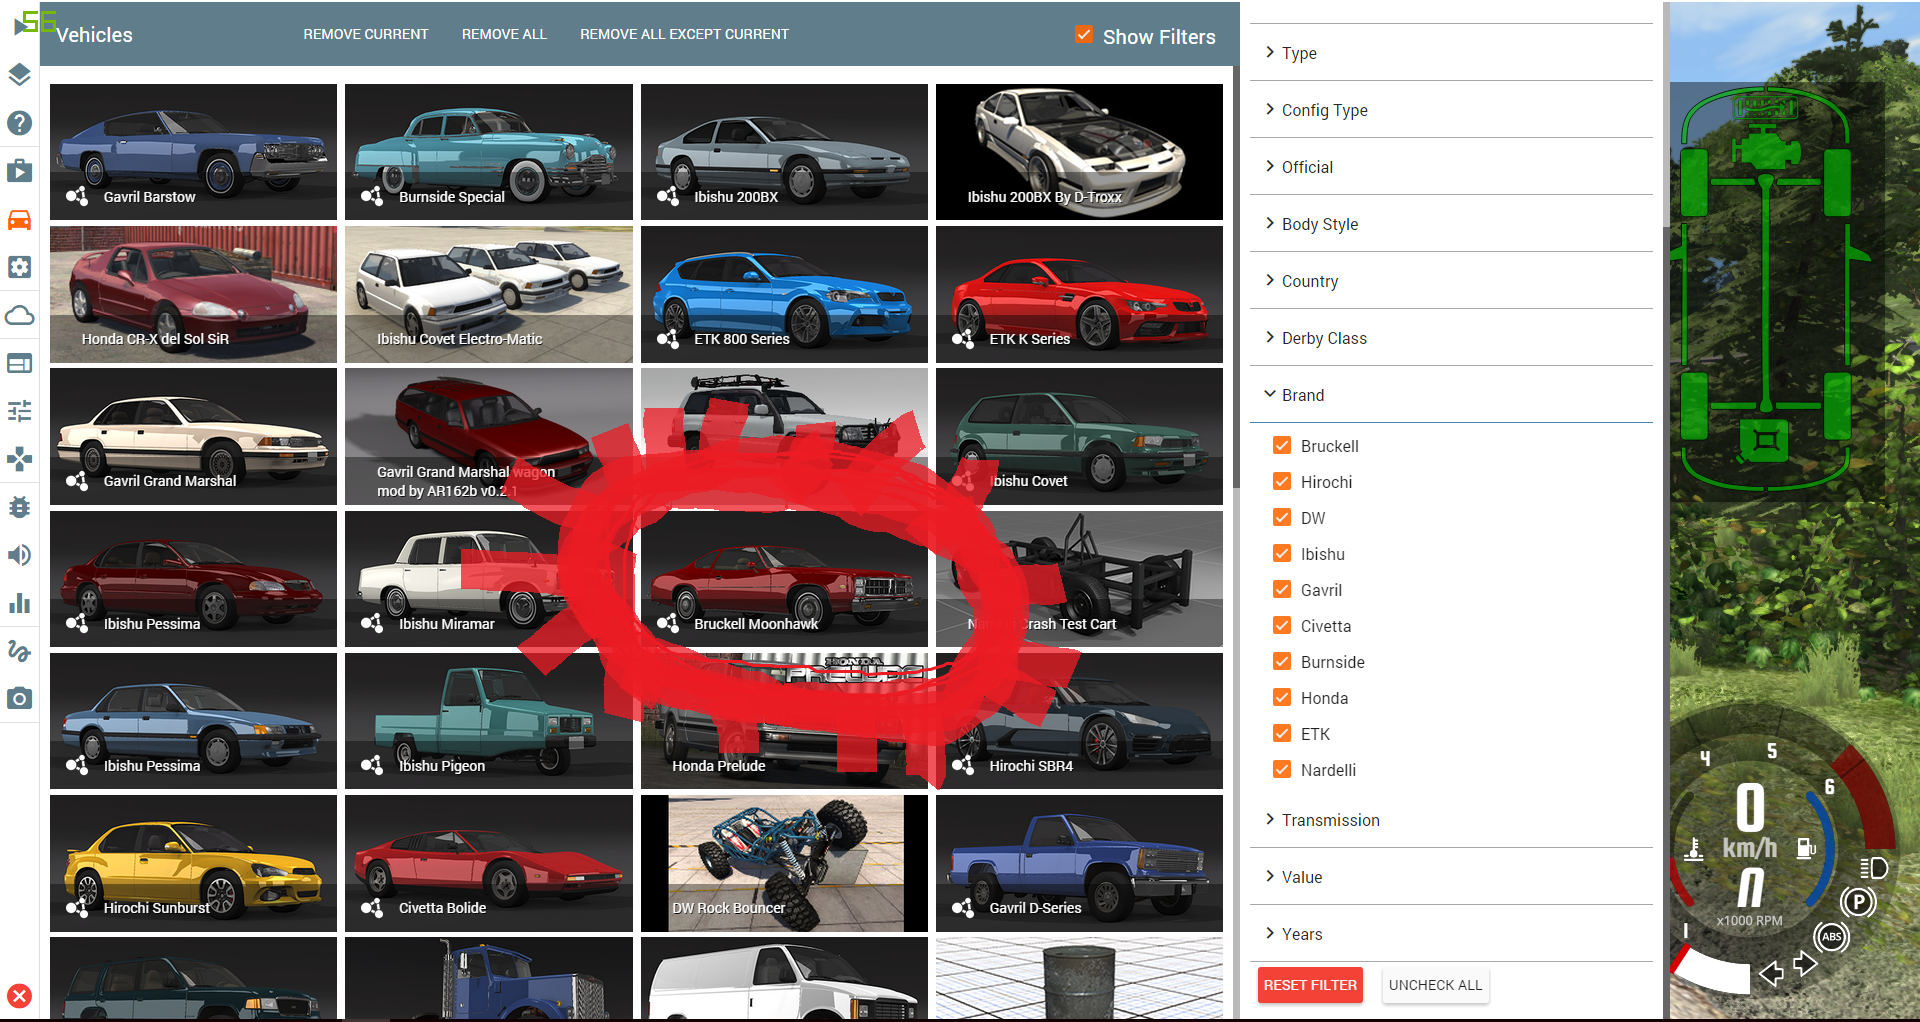
Task: Click the RESET FILTER button
Action: click(x=1310, y=985)
